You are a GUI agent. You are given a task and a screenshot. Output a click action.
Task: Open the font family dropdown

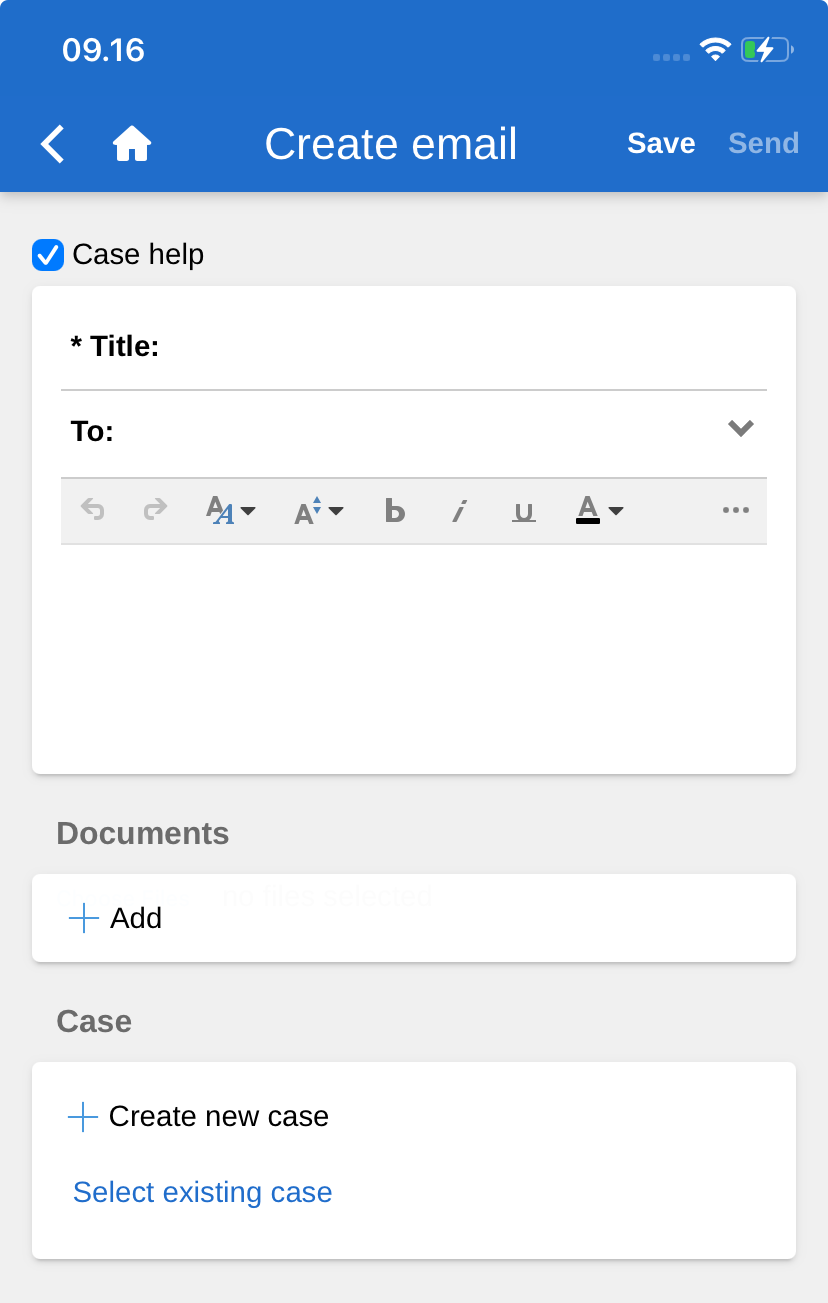click(231, 511)
